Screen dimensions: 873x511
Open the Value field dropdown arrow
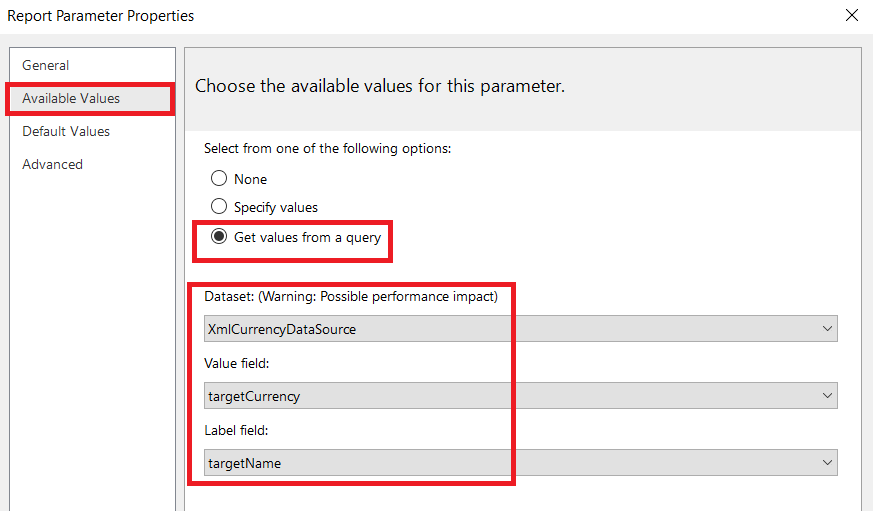(x=827, y=396)
